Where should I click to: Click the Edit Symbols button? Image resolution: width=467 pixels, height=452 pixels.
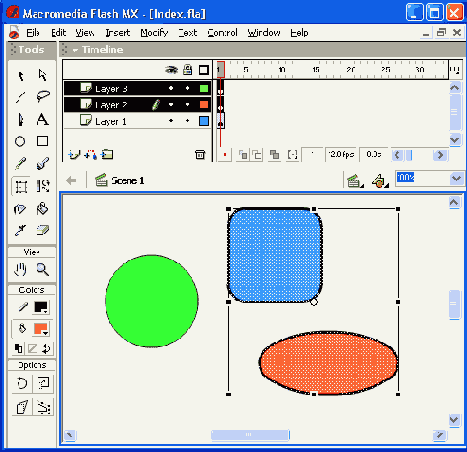pyautogui.click(x=380, y=181)
